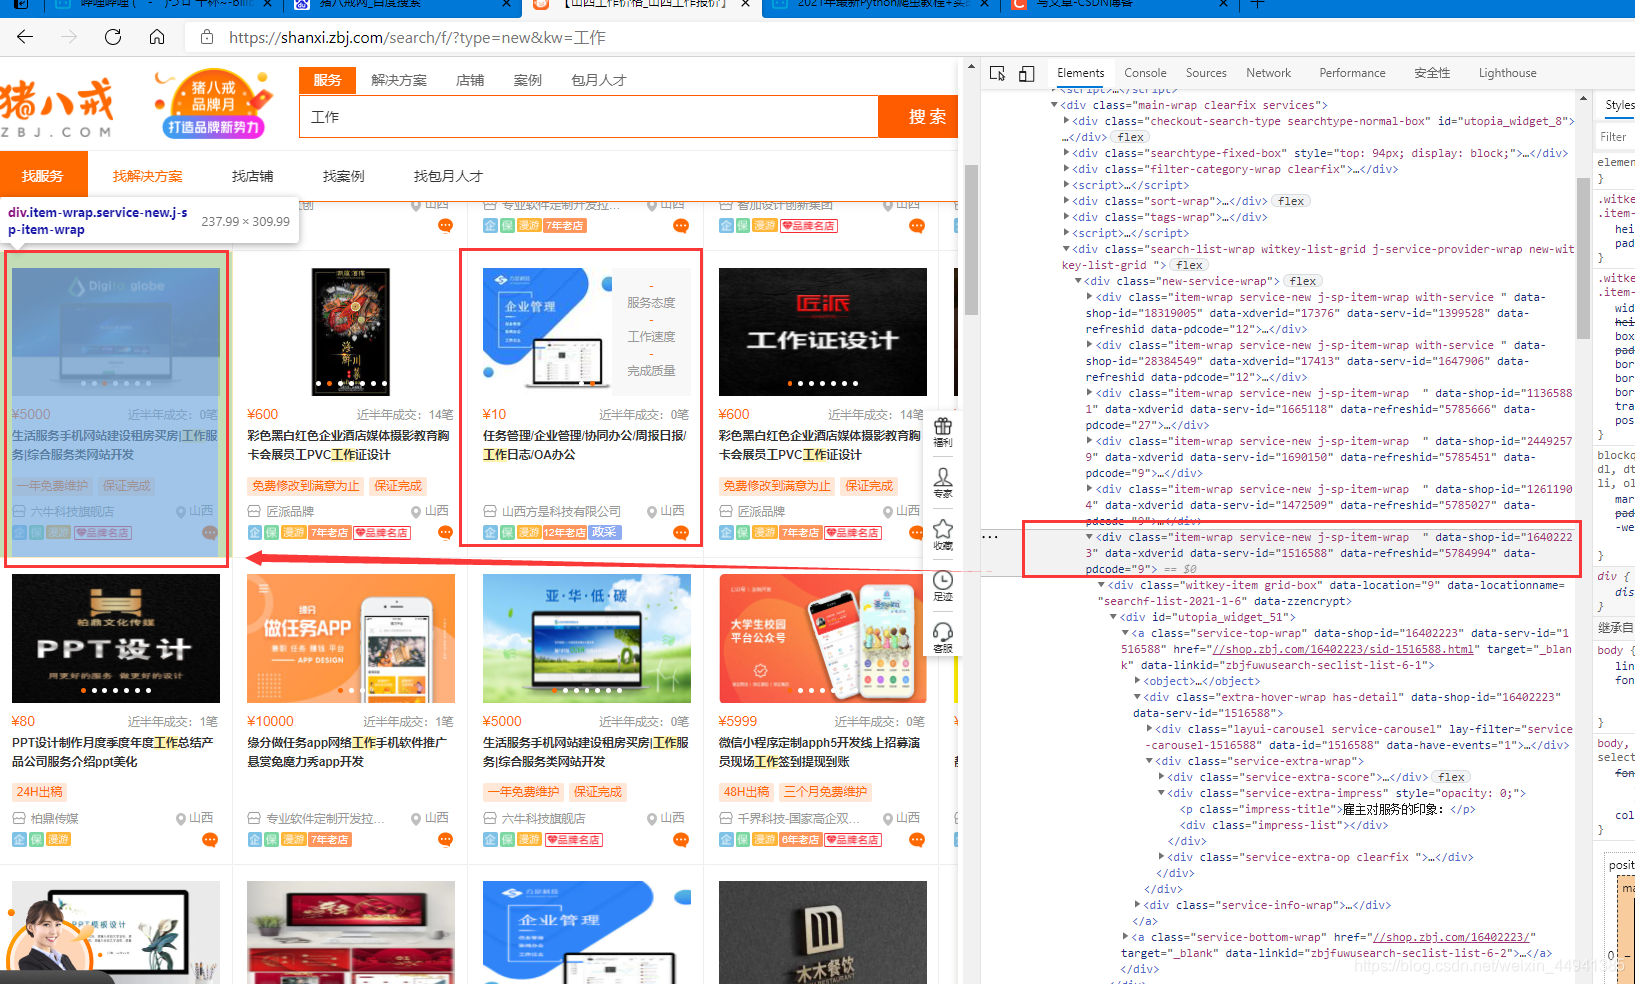Collapse the utopia_widget_51 div node
The width and height of the screenshot is (1635, 984).
tap(1113, 617)
